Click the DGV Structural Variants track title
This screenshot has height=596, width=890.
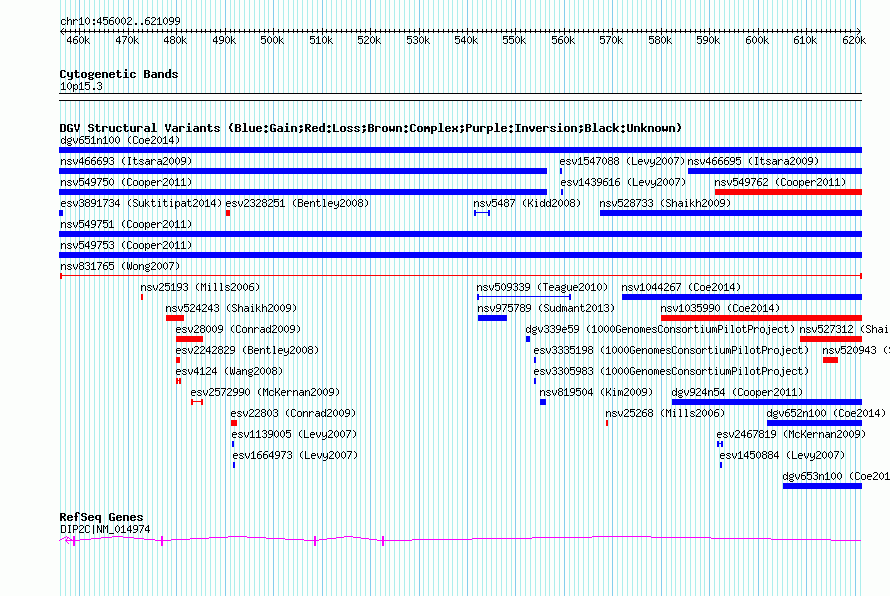click(x=370, y=128)
